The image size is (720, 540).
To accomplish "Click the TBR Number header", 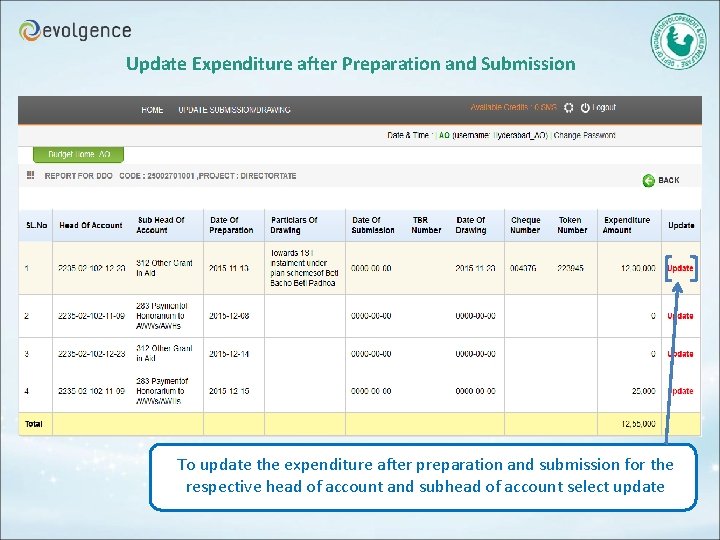I will pyautogui.click(x=426, y=225).
